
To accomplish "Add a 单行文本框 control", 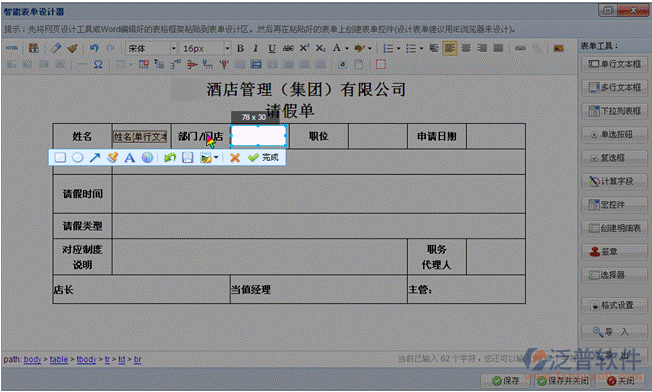I will (614, 64).
